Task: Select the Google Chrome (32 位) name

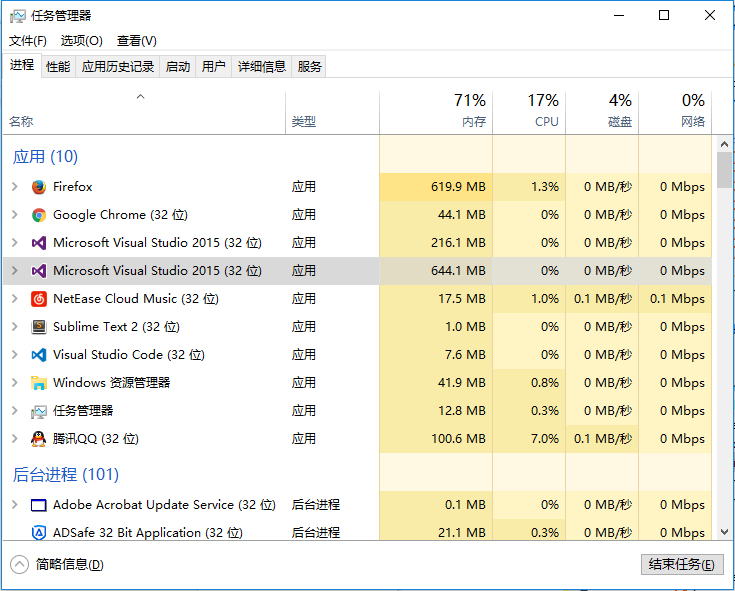Action: pos(120,215)
